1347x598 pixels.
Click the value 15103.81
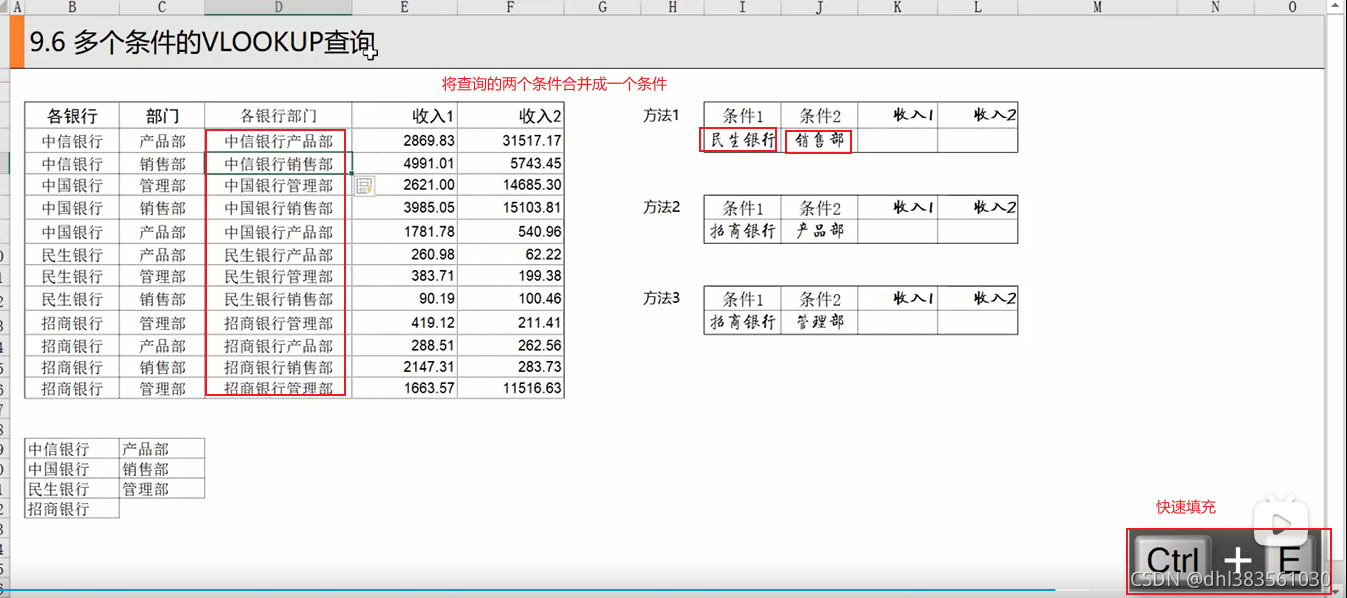532,208
